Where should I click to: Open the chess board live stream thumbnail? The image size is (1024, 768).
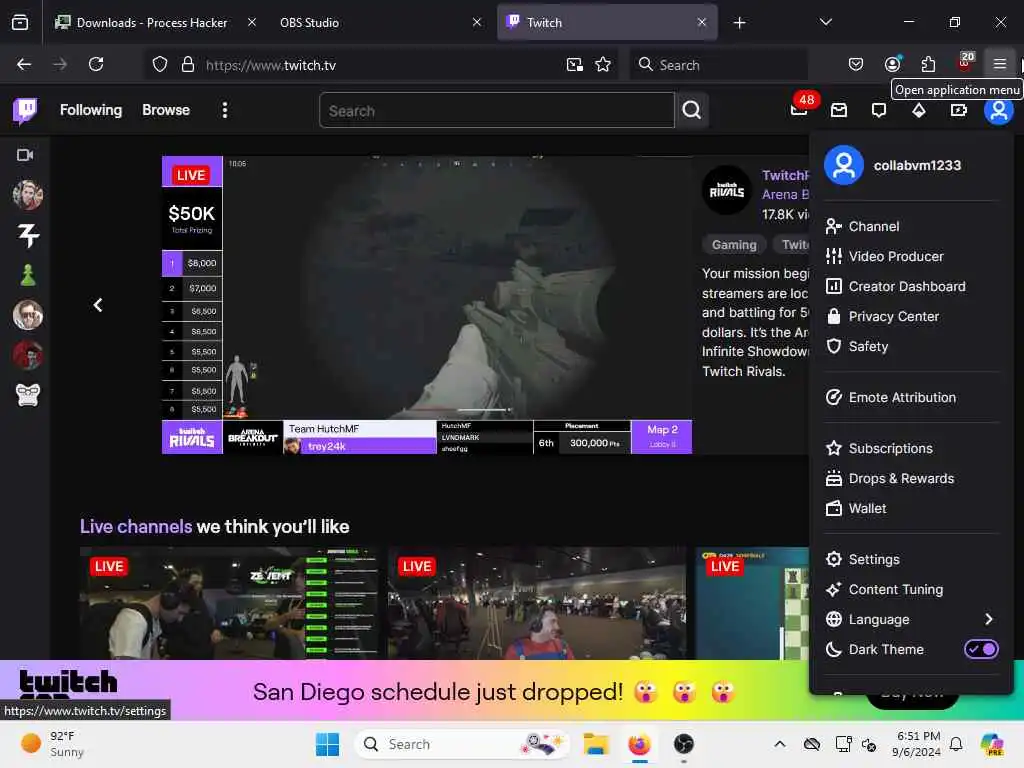[x=752, y=604]
